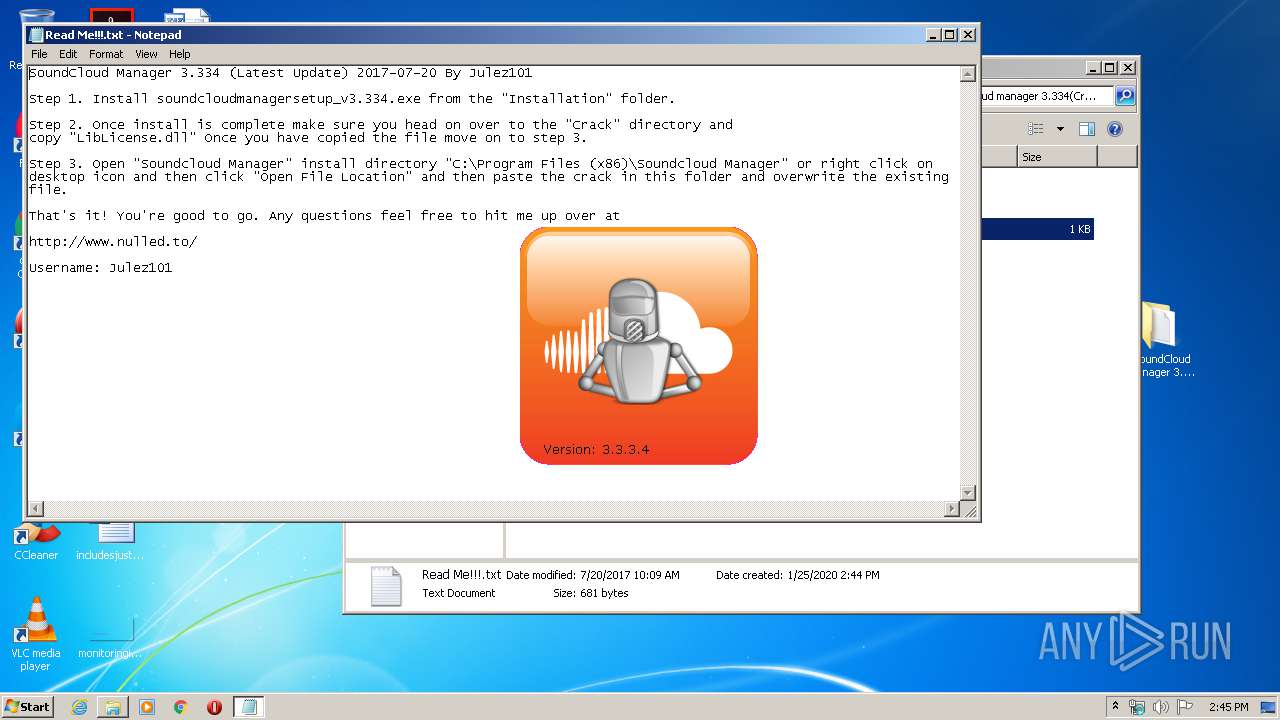The width and height of the screenshot is (1280, 720).
Task: Open the volume speaker tray icon
Action: coord(1161,707)
